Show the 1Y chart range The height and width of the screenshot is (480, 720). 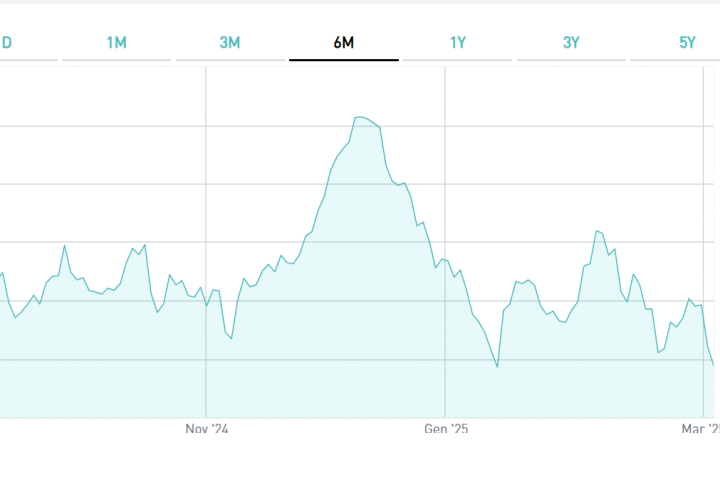pyautogui.click(x=458, y=42)
